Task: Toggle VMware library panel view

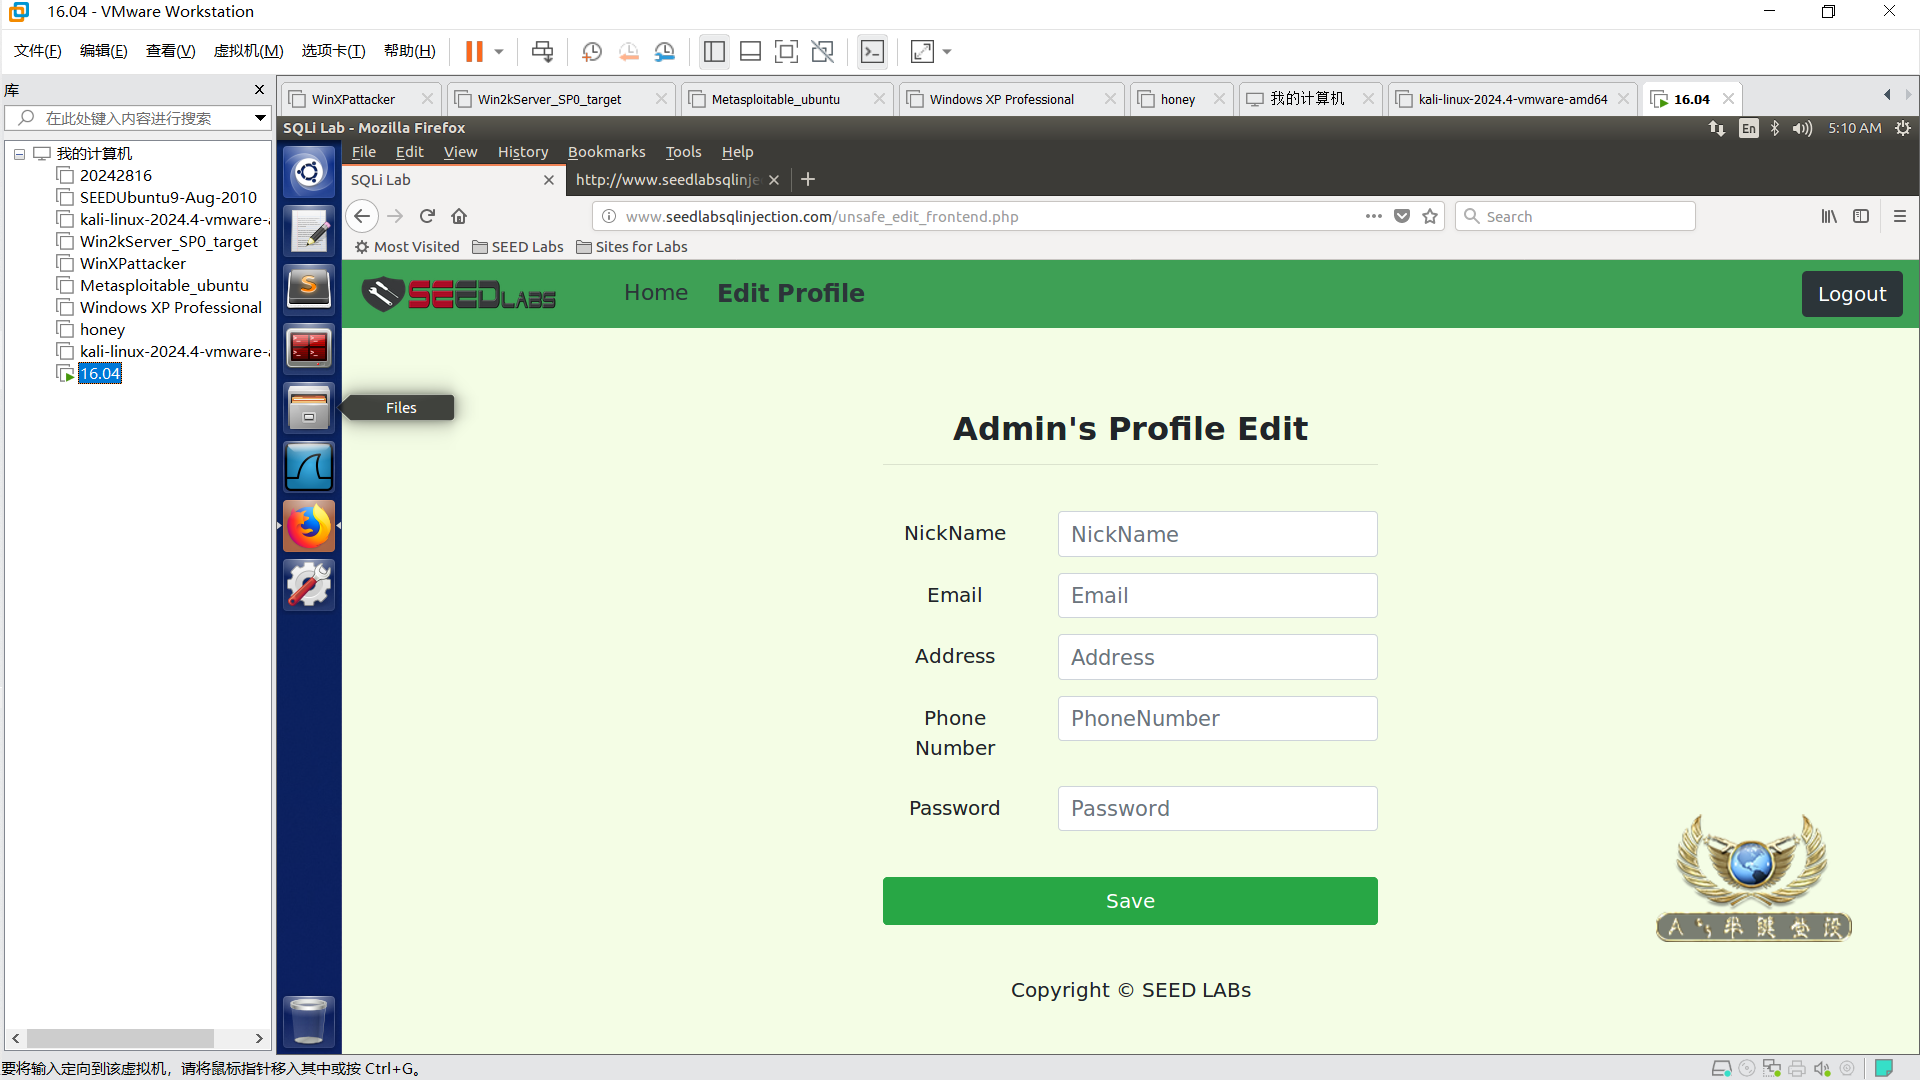Action: click(x=714, y=52)
